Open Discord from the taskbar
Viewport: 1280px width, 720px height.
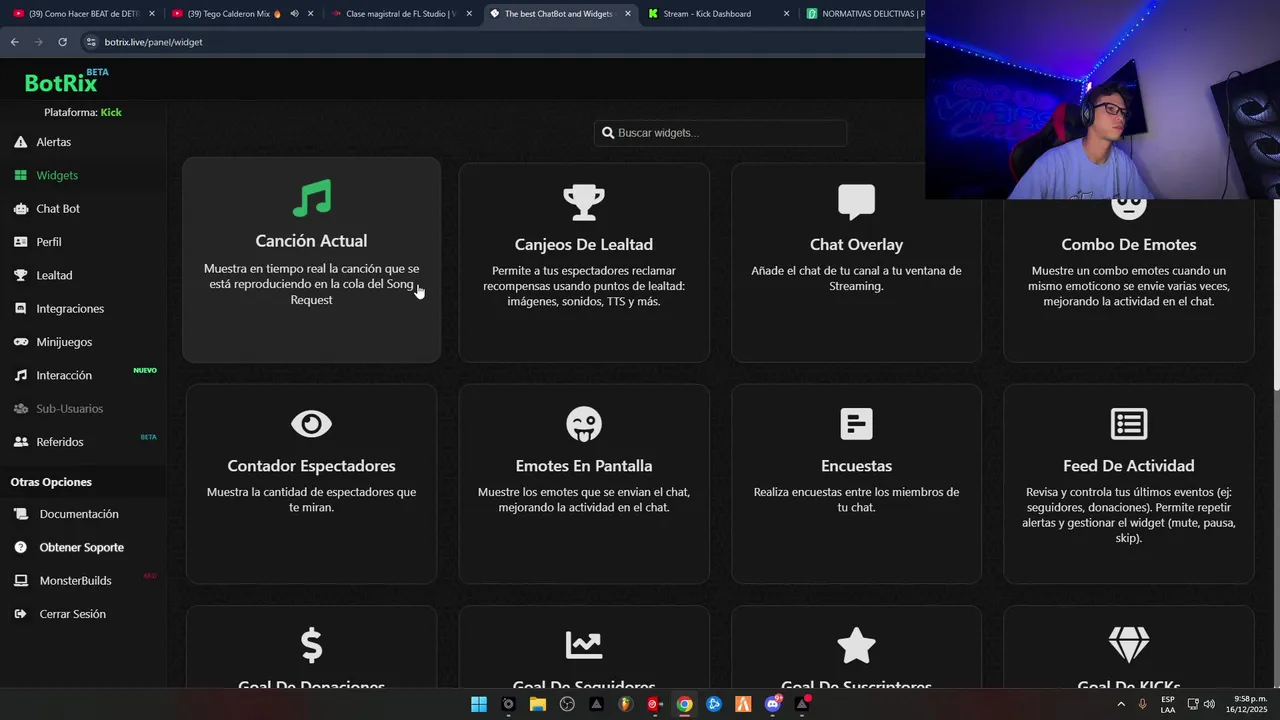click(772, 704)
